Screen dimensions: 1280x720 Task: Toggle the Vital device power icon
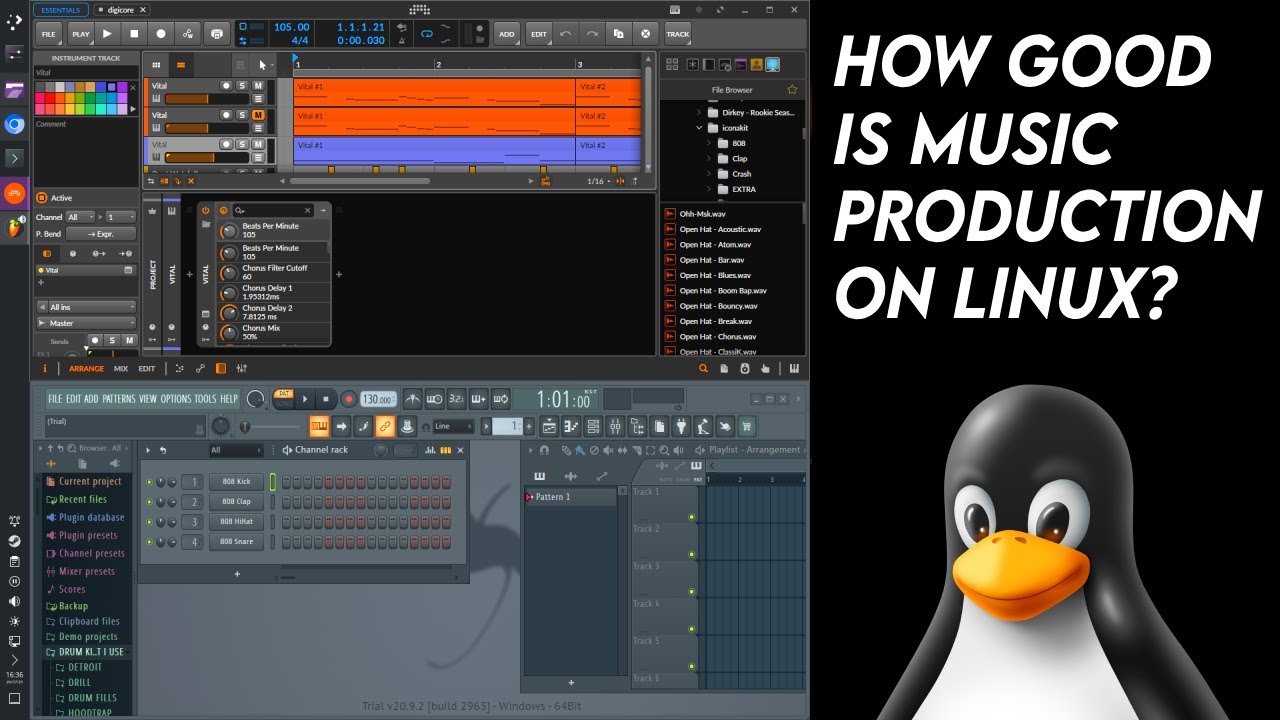click(x=206, y=210)
